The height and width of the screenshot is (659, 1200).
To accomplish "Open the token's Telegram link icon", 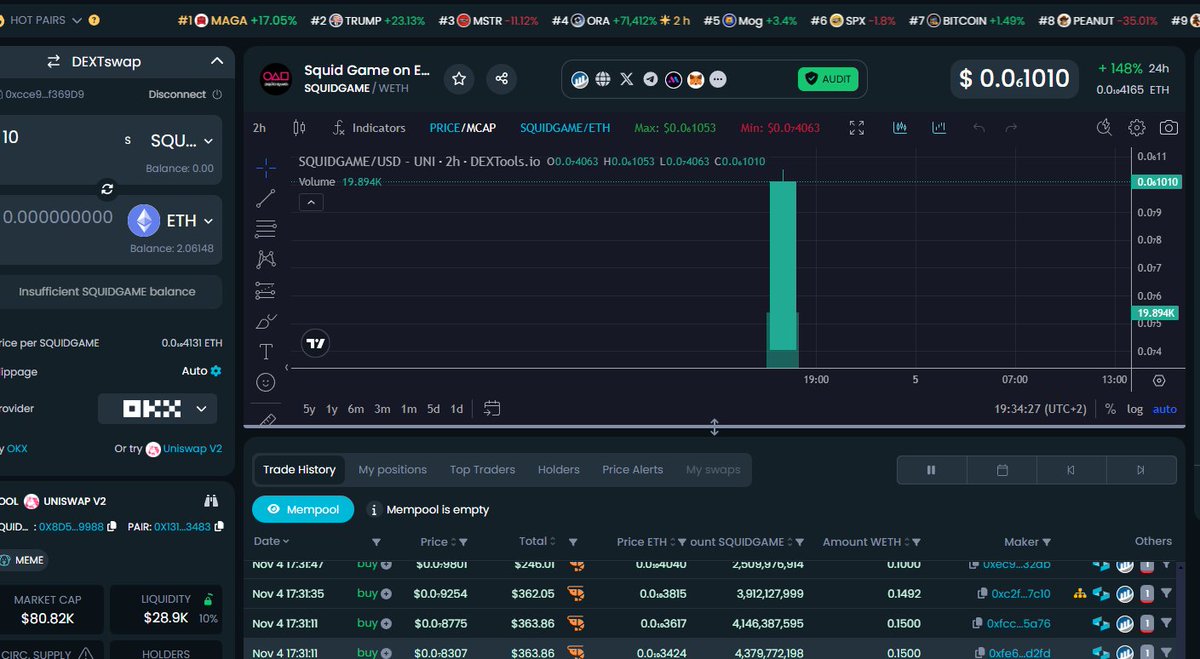I will click(x=651, y=79).
